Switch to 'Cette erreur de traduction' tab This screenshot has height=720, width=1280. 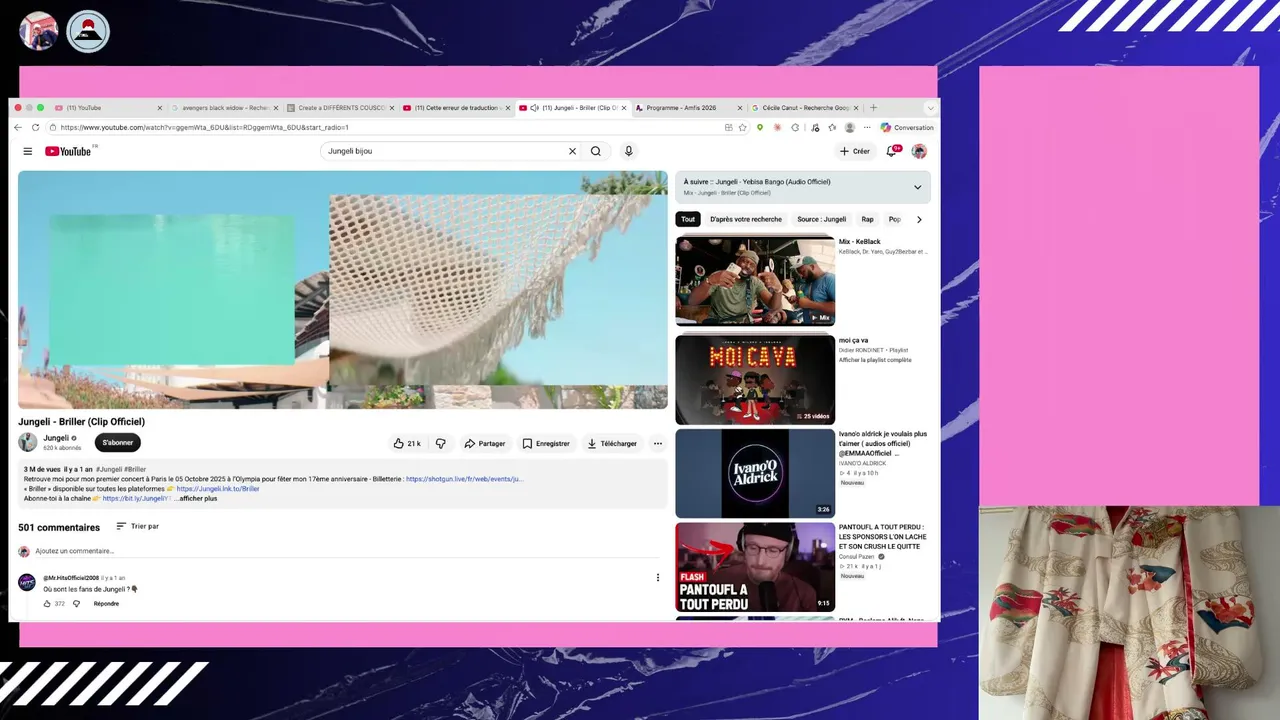point(457,107)
